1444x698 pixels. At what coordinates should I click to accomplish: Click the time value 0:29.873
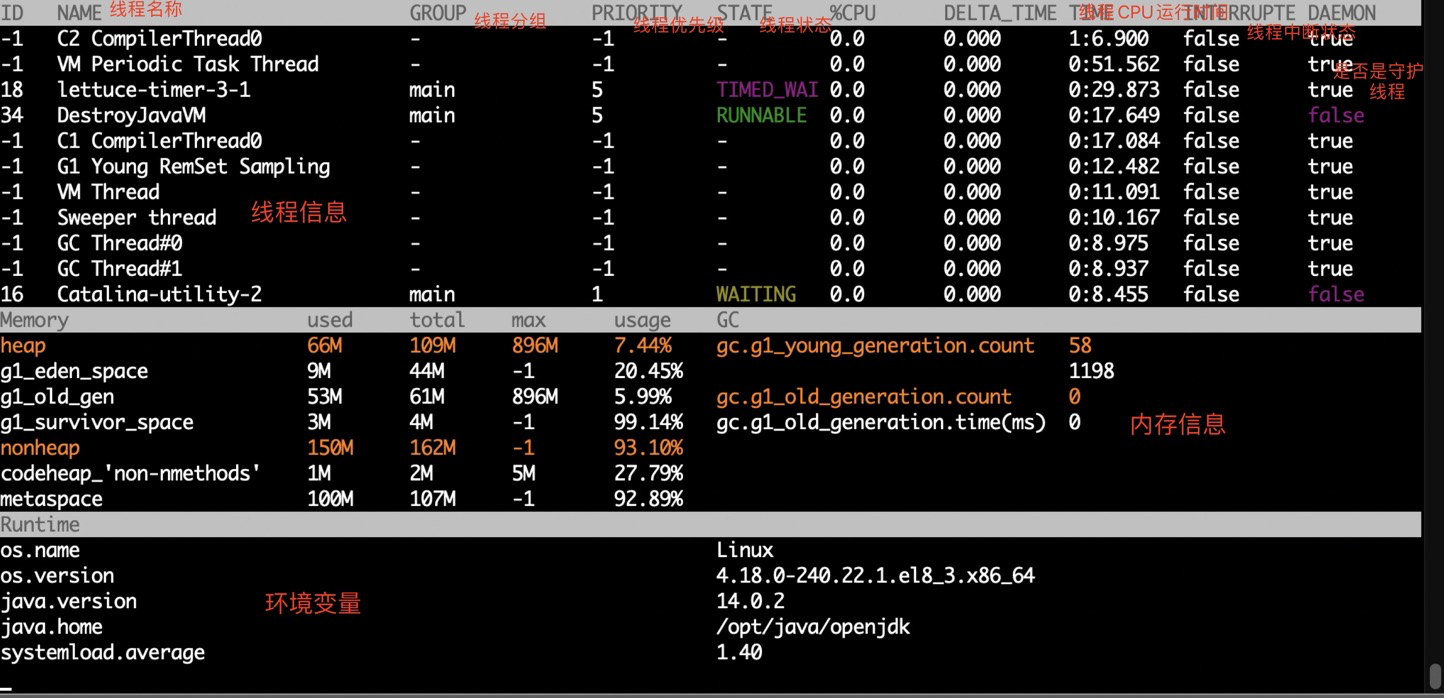click(1114, 90)
